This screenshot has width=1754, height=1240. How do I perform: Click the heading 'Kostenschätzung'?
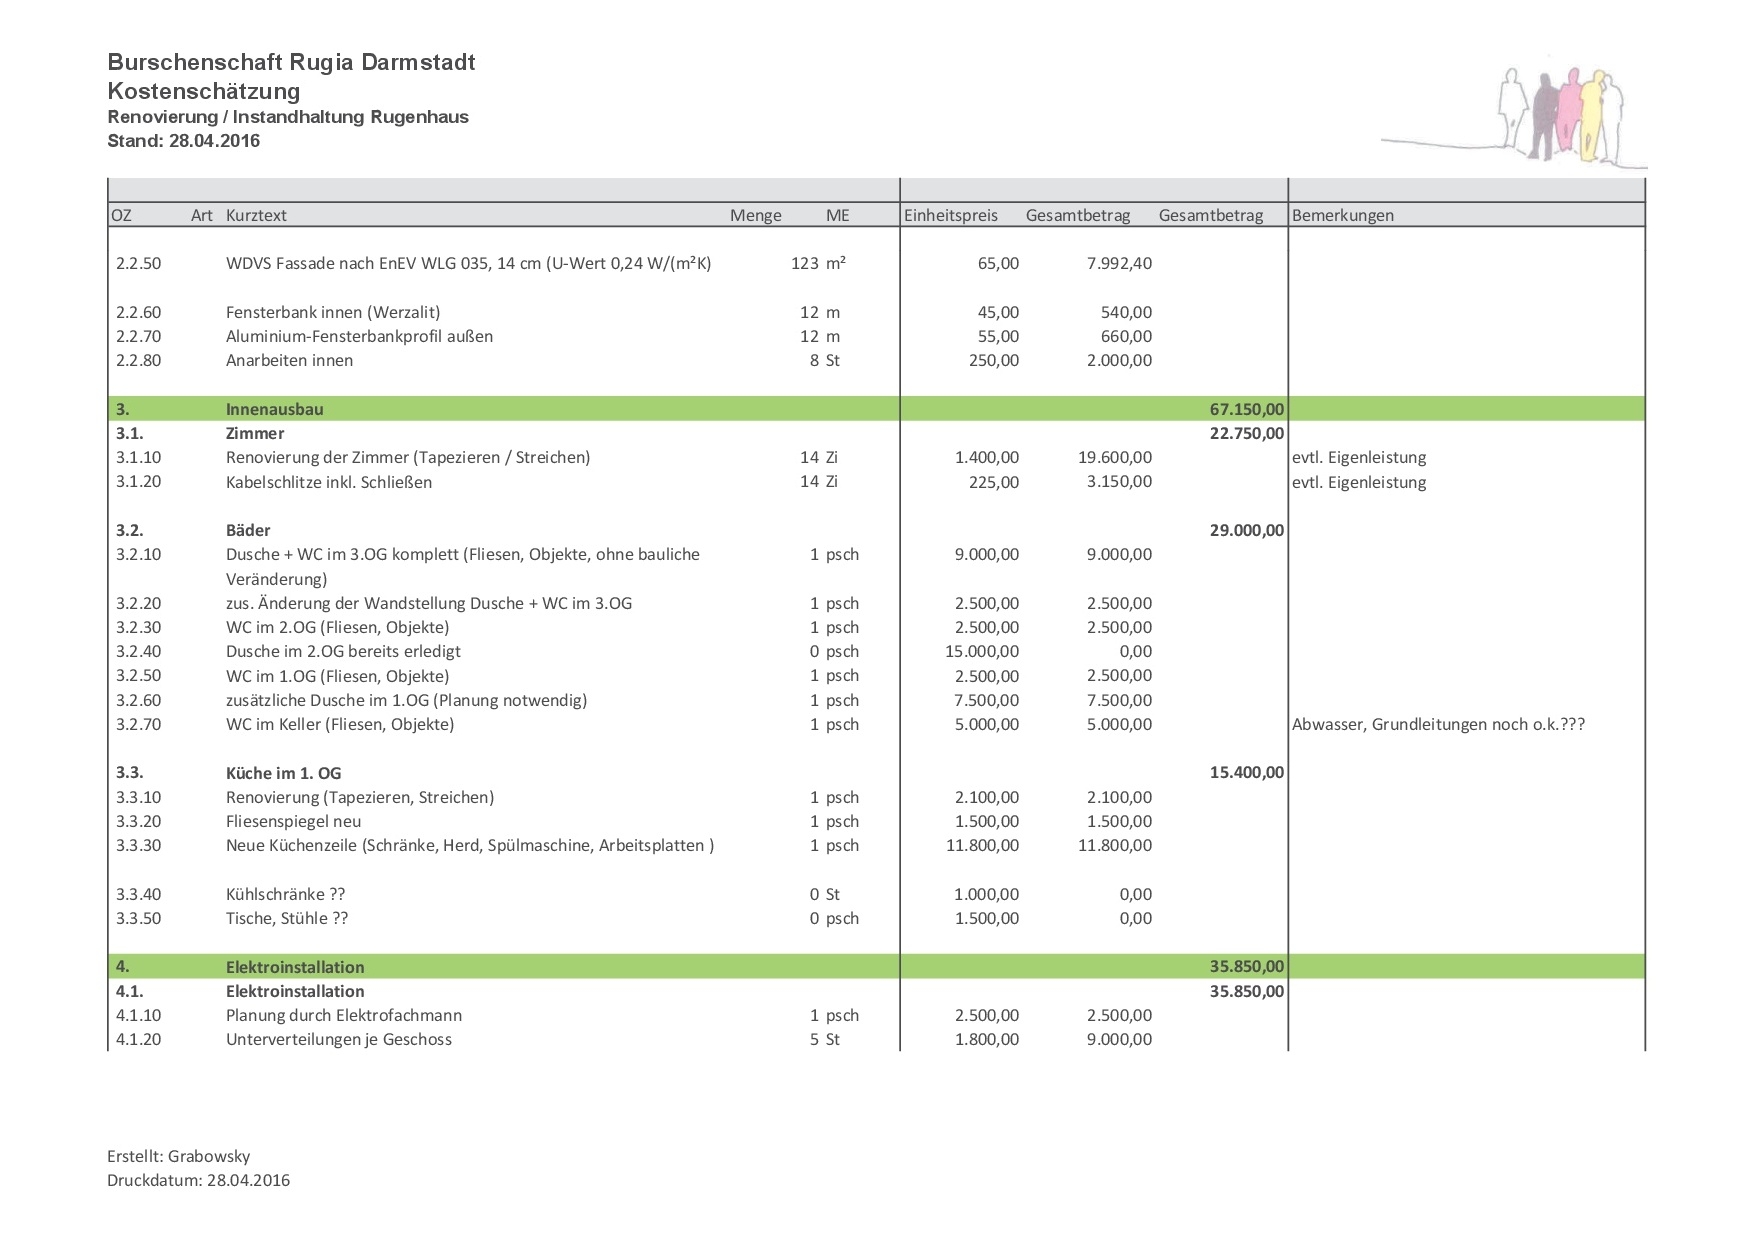point(204,92)
